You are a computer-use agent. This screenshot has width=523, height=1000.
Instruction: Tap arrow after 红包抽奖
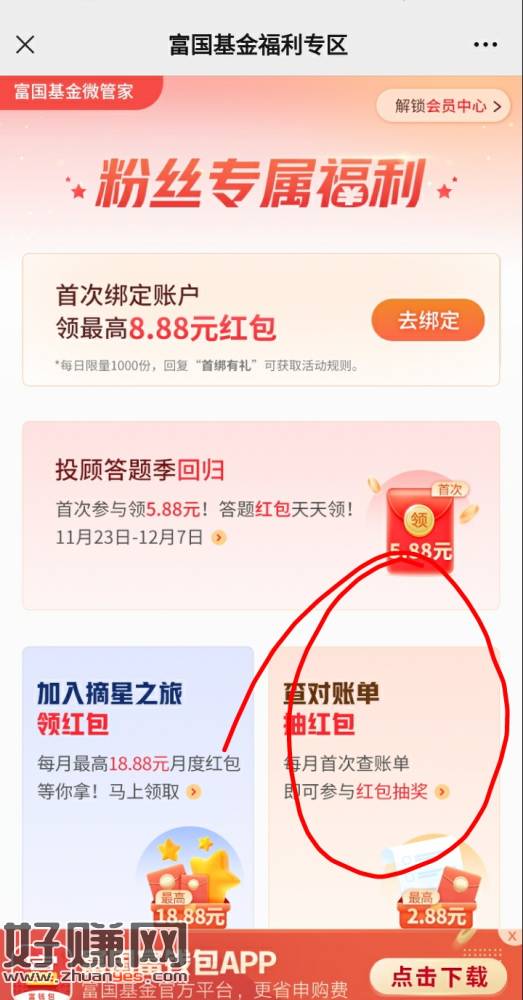tap(442, 792)
